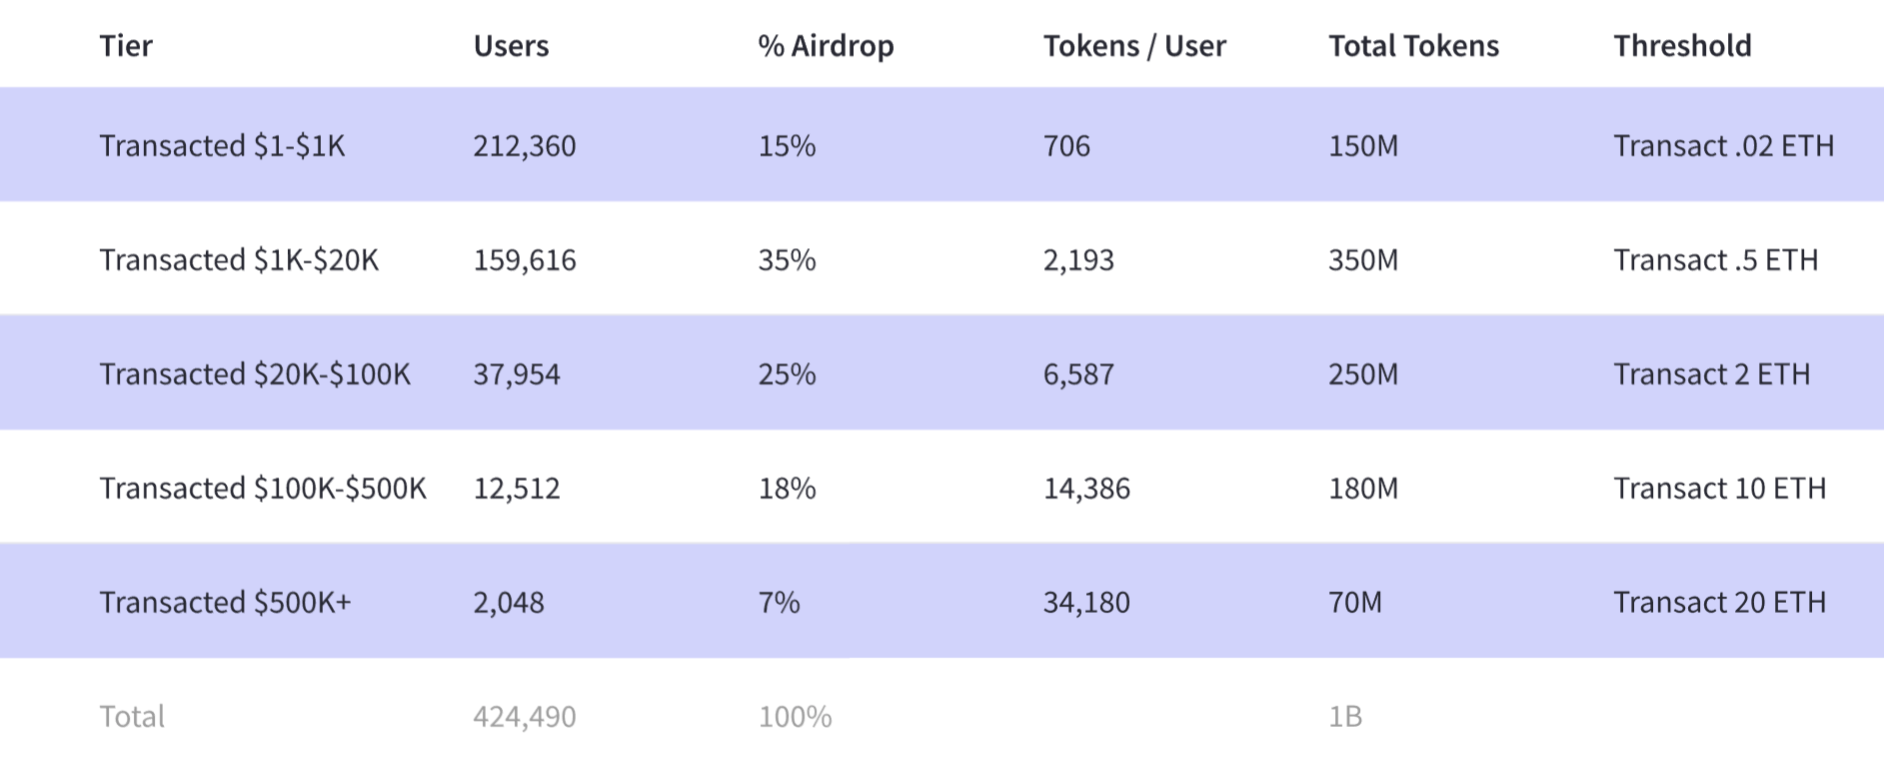Select the Transacted $1-$1K tier cell
Screen dimensions: 1884x764
[x=222, y=146]
